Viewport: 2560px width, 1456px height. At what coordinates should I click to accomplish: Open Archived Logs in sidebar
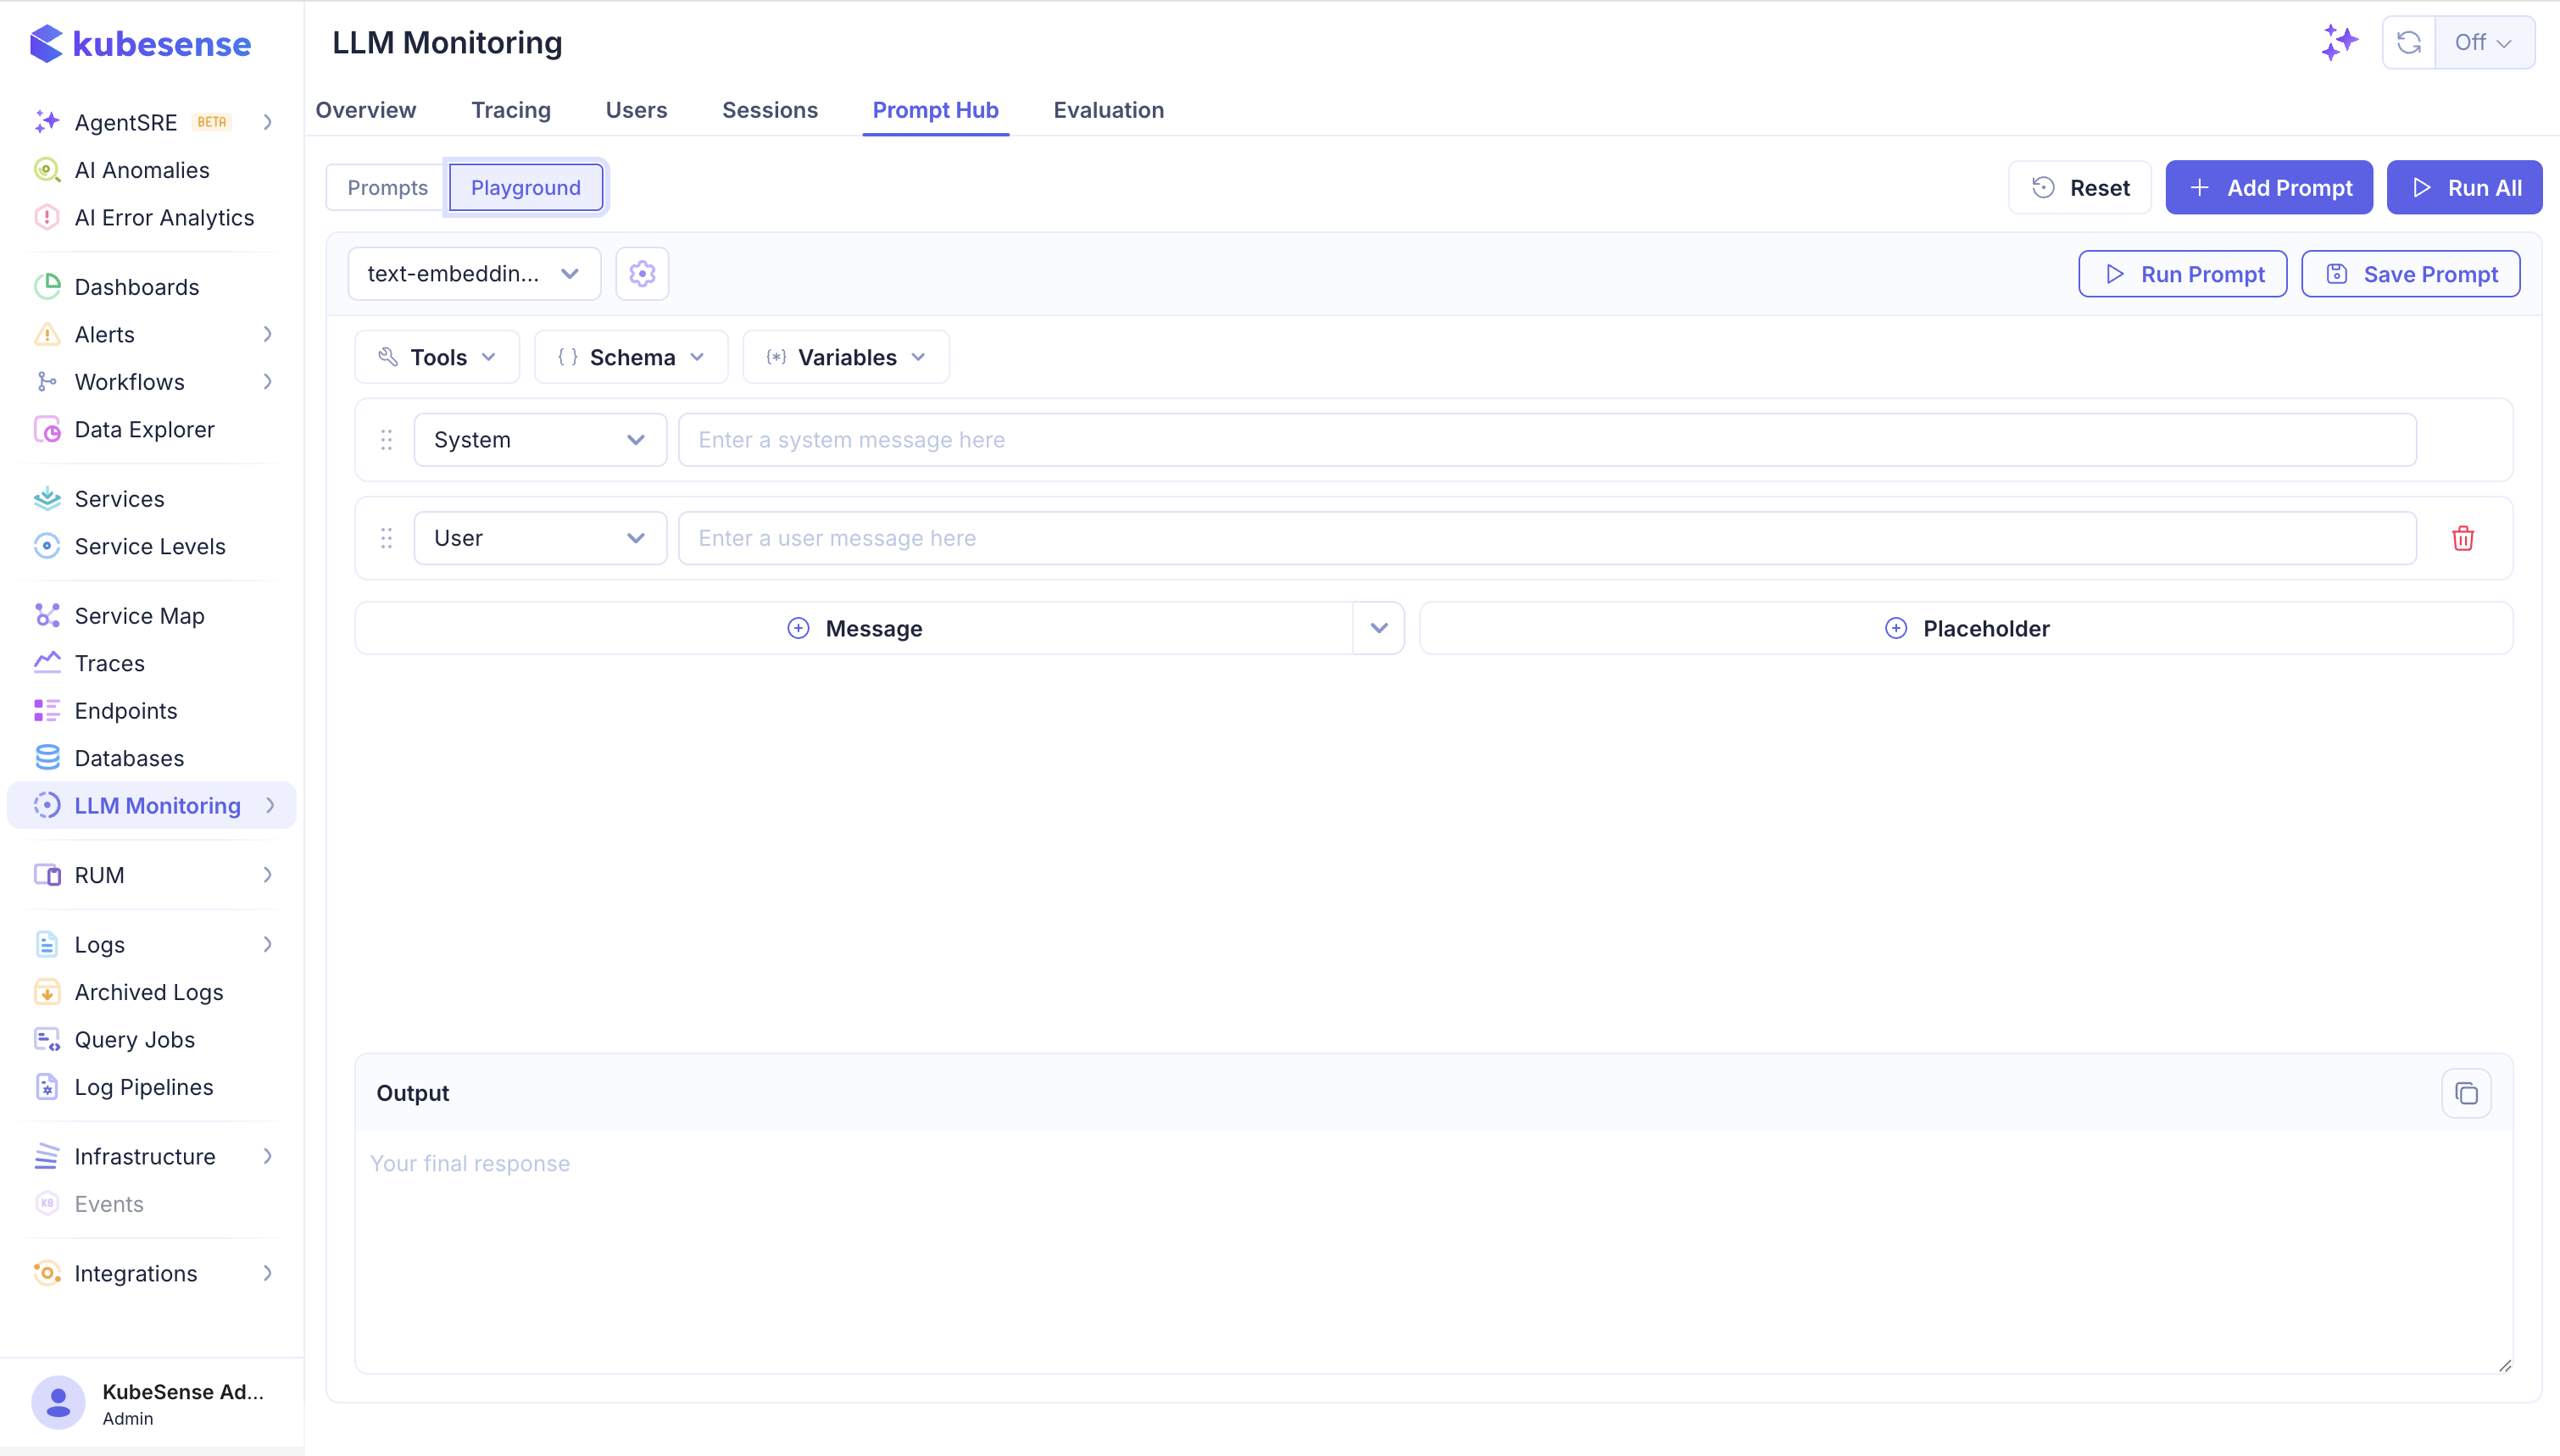point(148,992)
